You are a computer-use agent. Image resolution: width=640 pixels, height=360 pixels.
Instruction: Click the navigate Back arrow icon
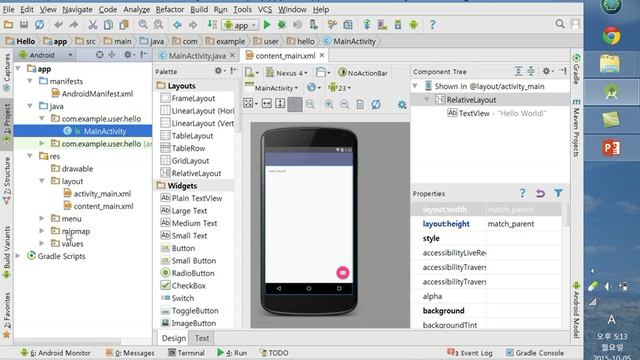[x=177, y=25]
